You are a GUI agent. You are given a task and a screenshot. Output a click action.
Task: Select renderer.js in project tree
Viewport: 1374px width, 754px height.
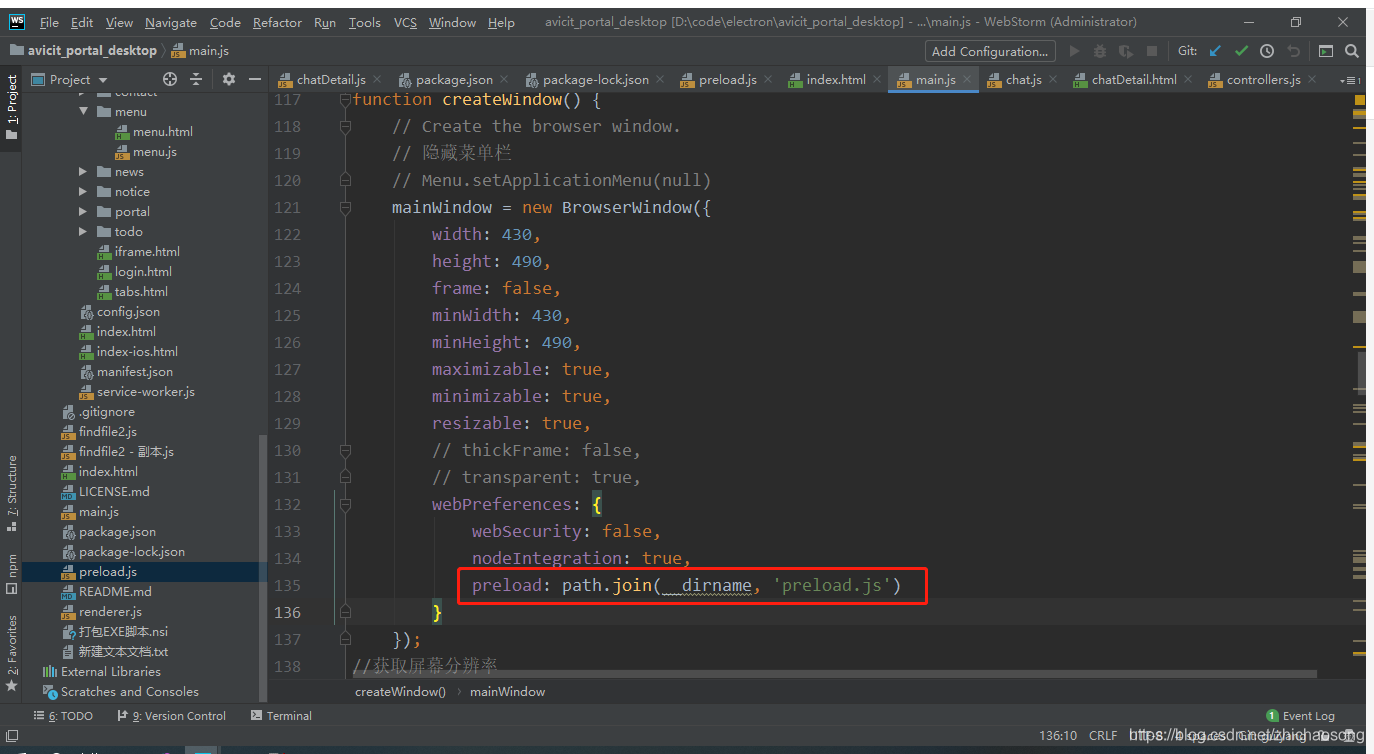(110, 611)
